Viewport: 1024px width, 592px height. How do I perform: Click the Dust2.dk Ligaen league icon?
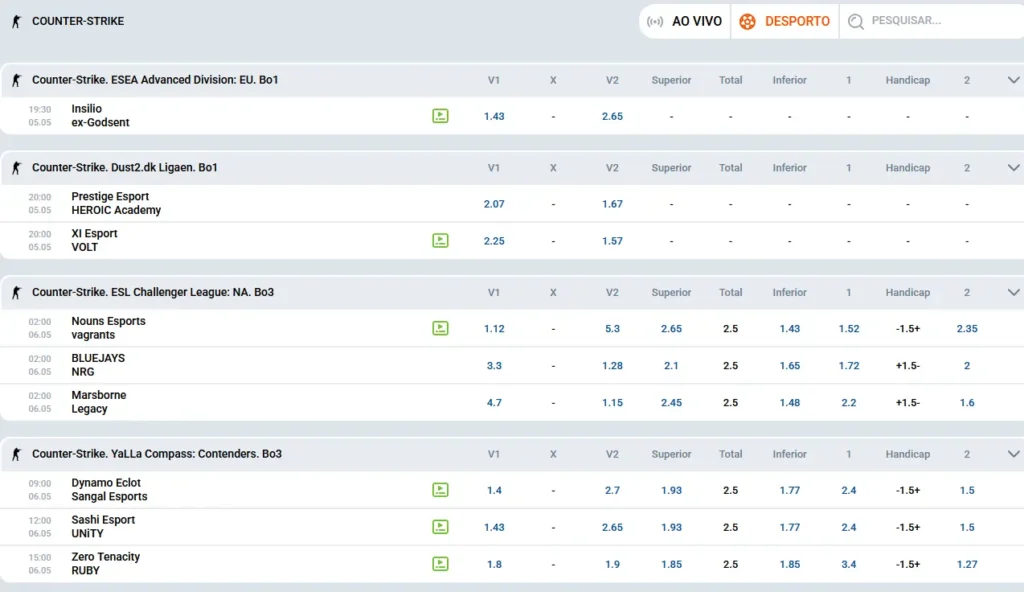16,168
